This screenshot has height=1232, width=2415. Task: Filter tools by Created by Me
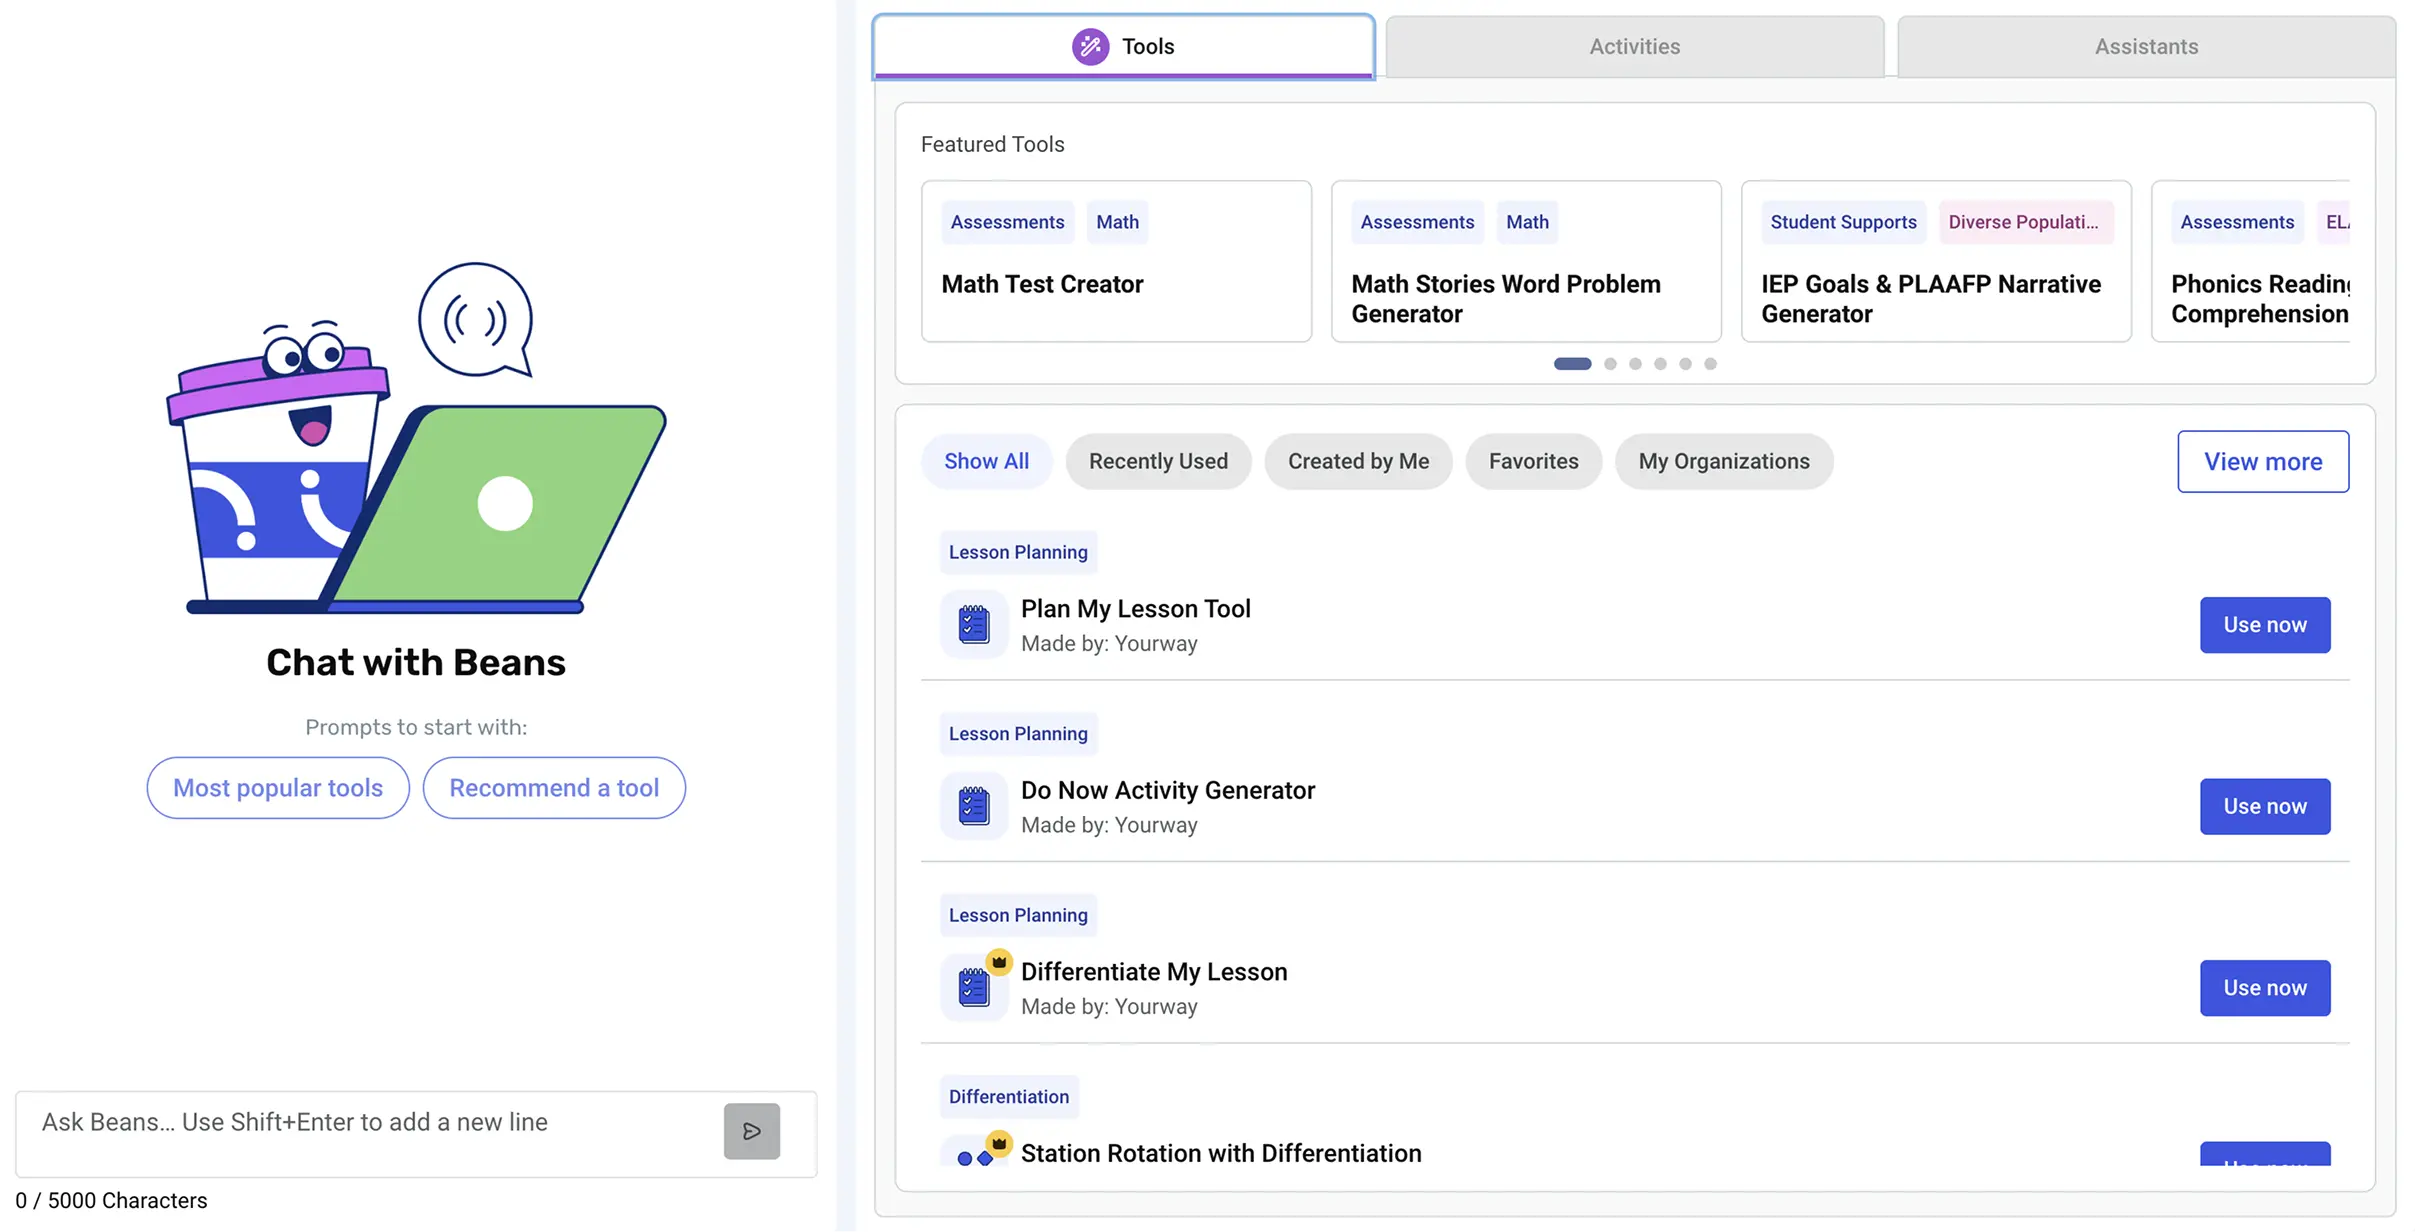click(x=1358, y=461)
